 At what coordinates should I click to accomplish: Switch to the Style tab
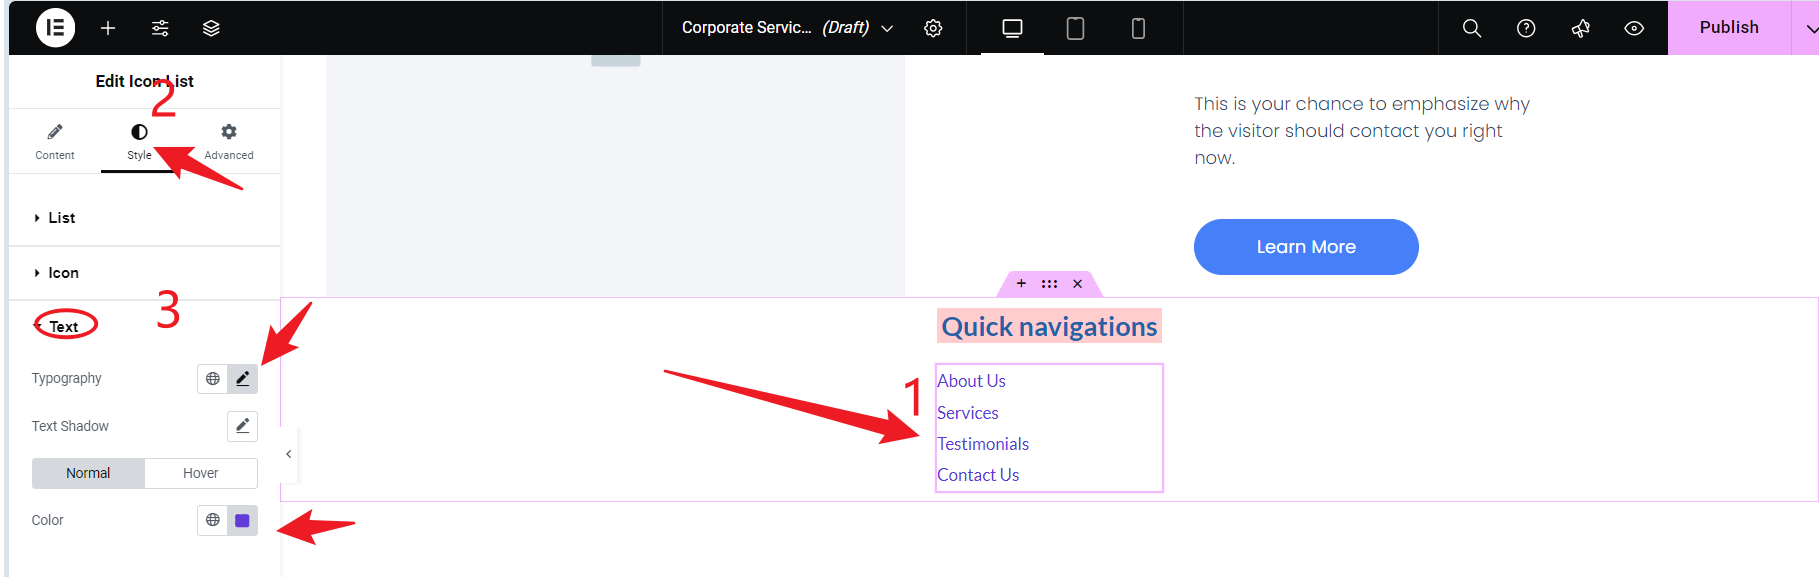pos(139,142)
